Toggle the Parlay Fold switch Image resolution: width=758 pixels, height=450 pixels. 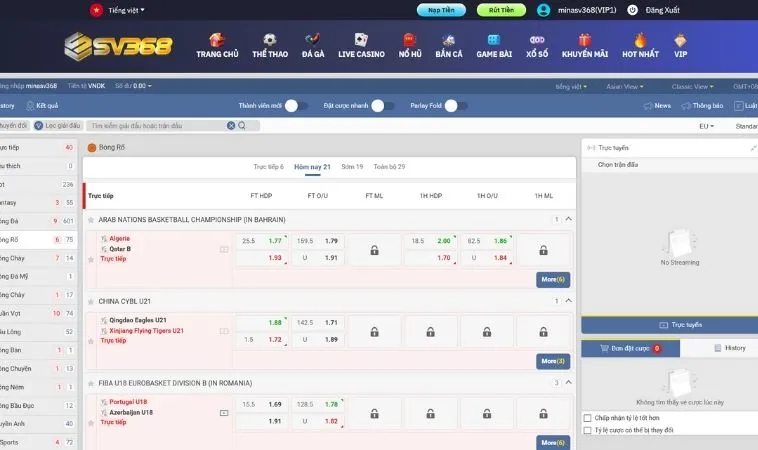pyautogui.click(x=456, y=106)
